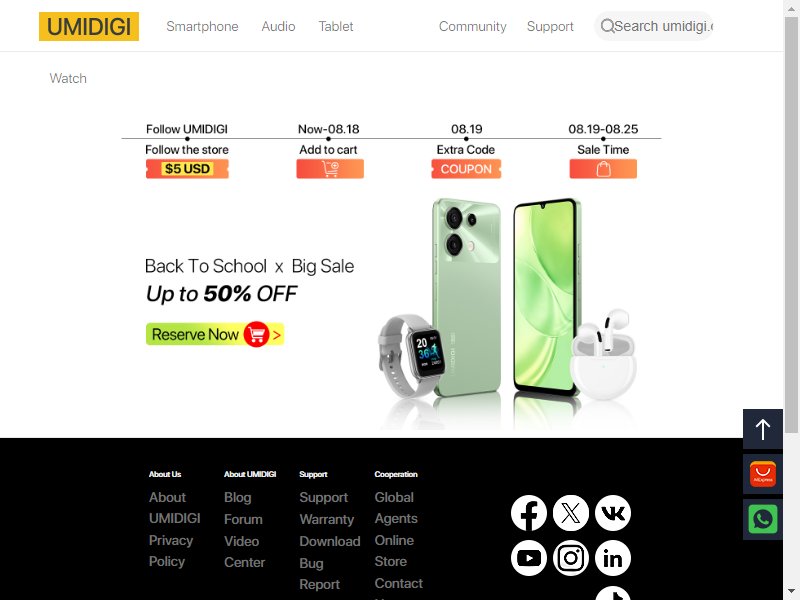This screenshot has width=800, height=600.
Task: Open the Smartphone menu
Action: click(x=202, y=27)
